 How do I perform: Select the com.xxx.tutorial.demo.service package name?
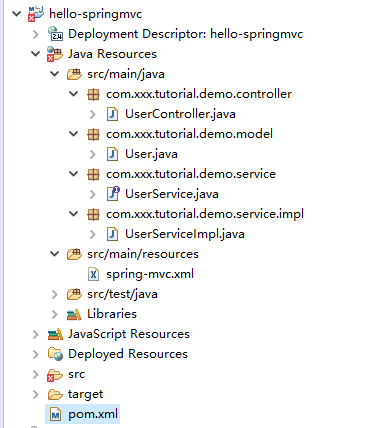pos(191,174)
